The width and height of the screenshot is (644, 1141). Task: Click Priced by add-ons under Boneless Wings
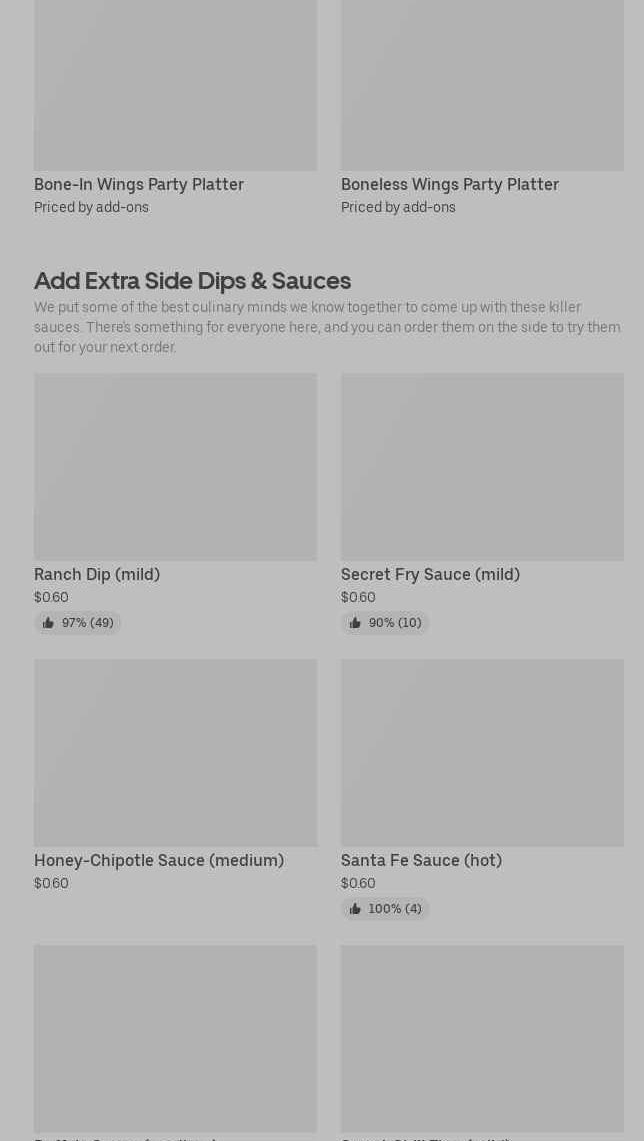pos(398,208)
